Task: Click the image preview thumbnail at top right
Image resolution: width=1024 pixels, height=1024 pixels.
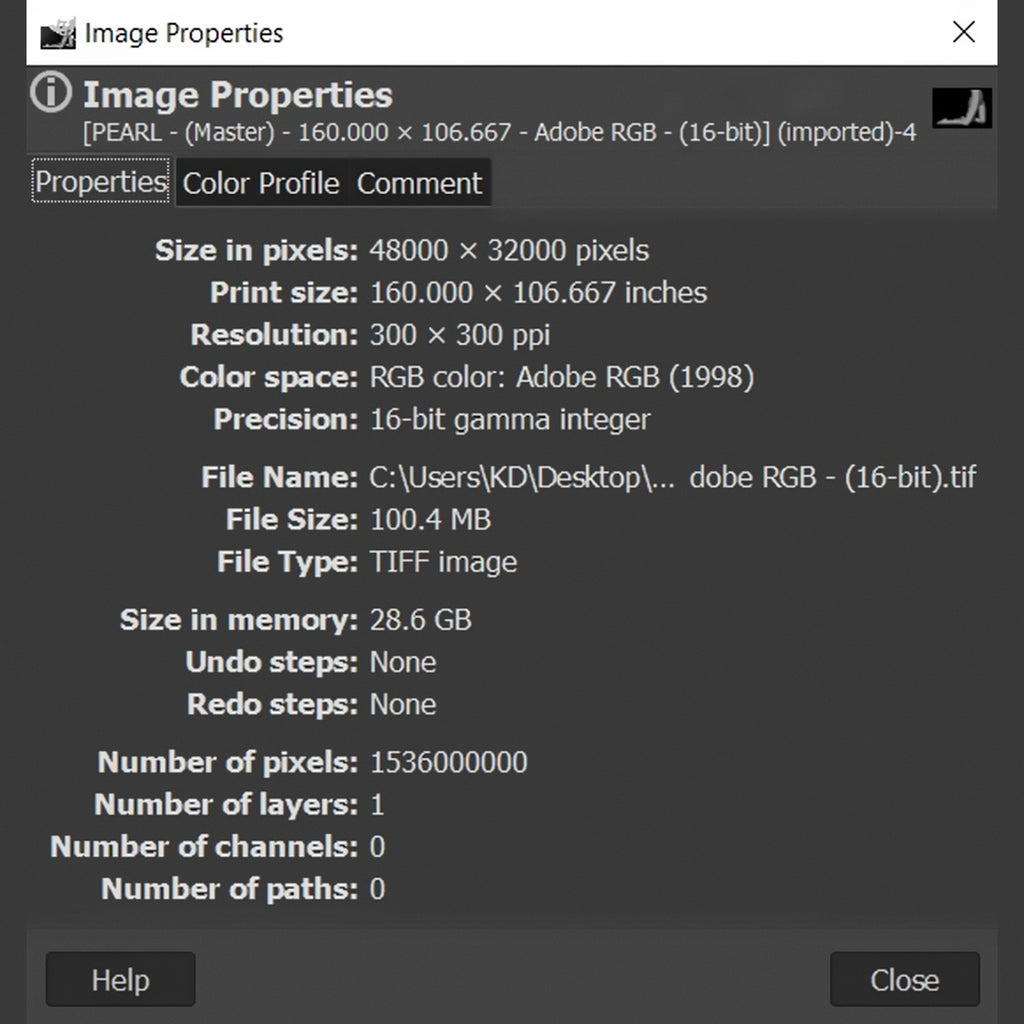Action: tap(961, 108)
